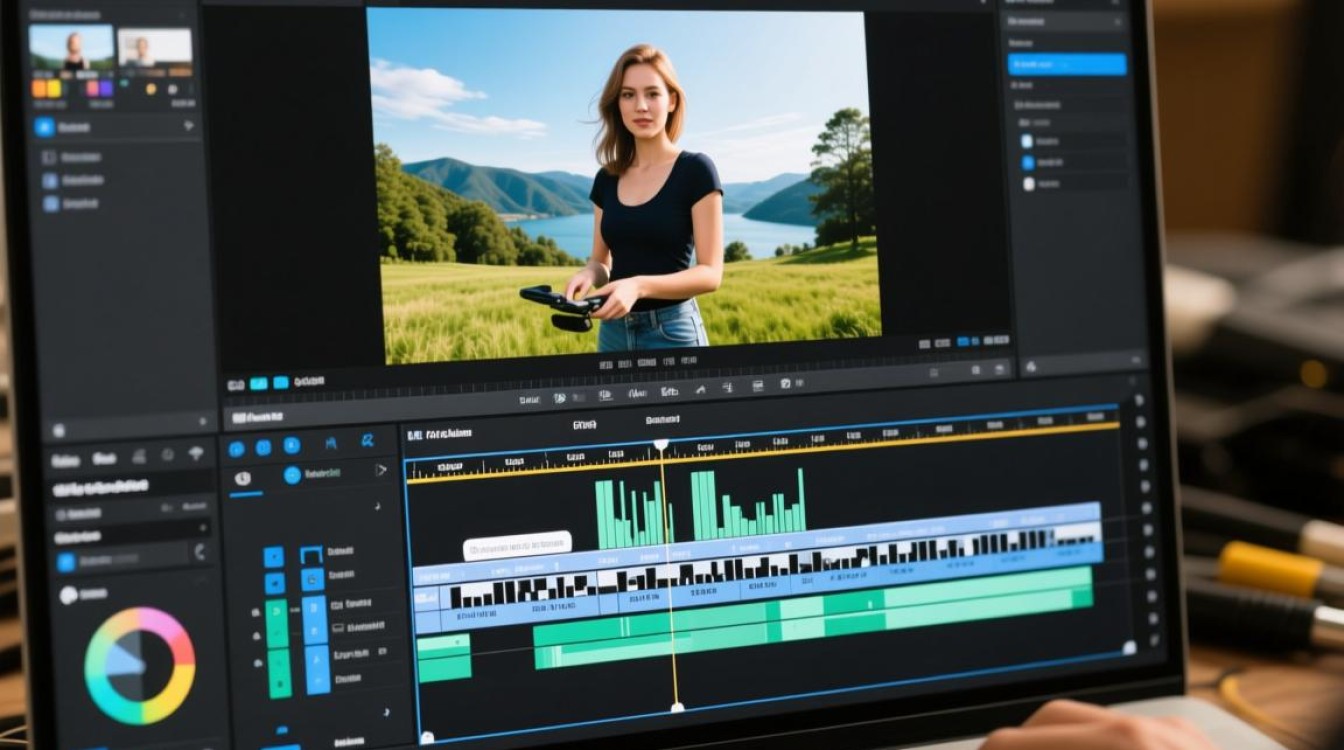Click the fan-shaped icon in the color panel's top row
This screenshot has height=750, width=1344.
pyautogui.click(x=195, y=454)
